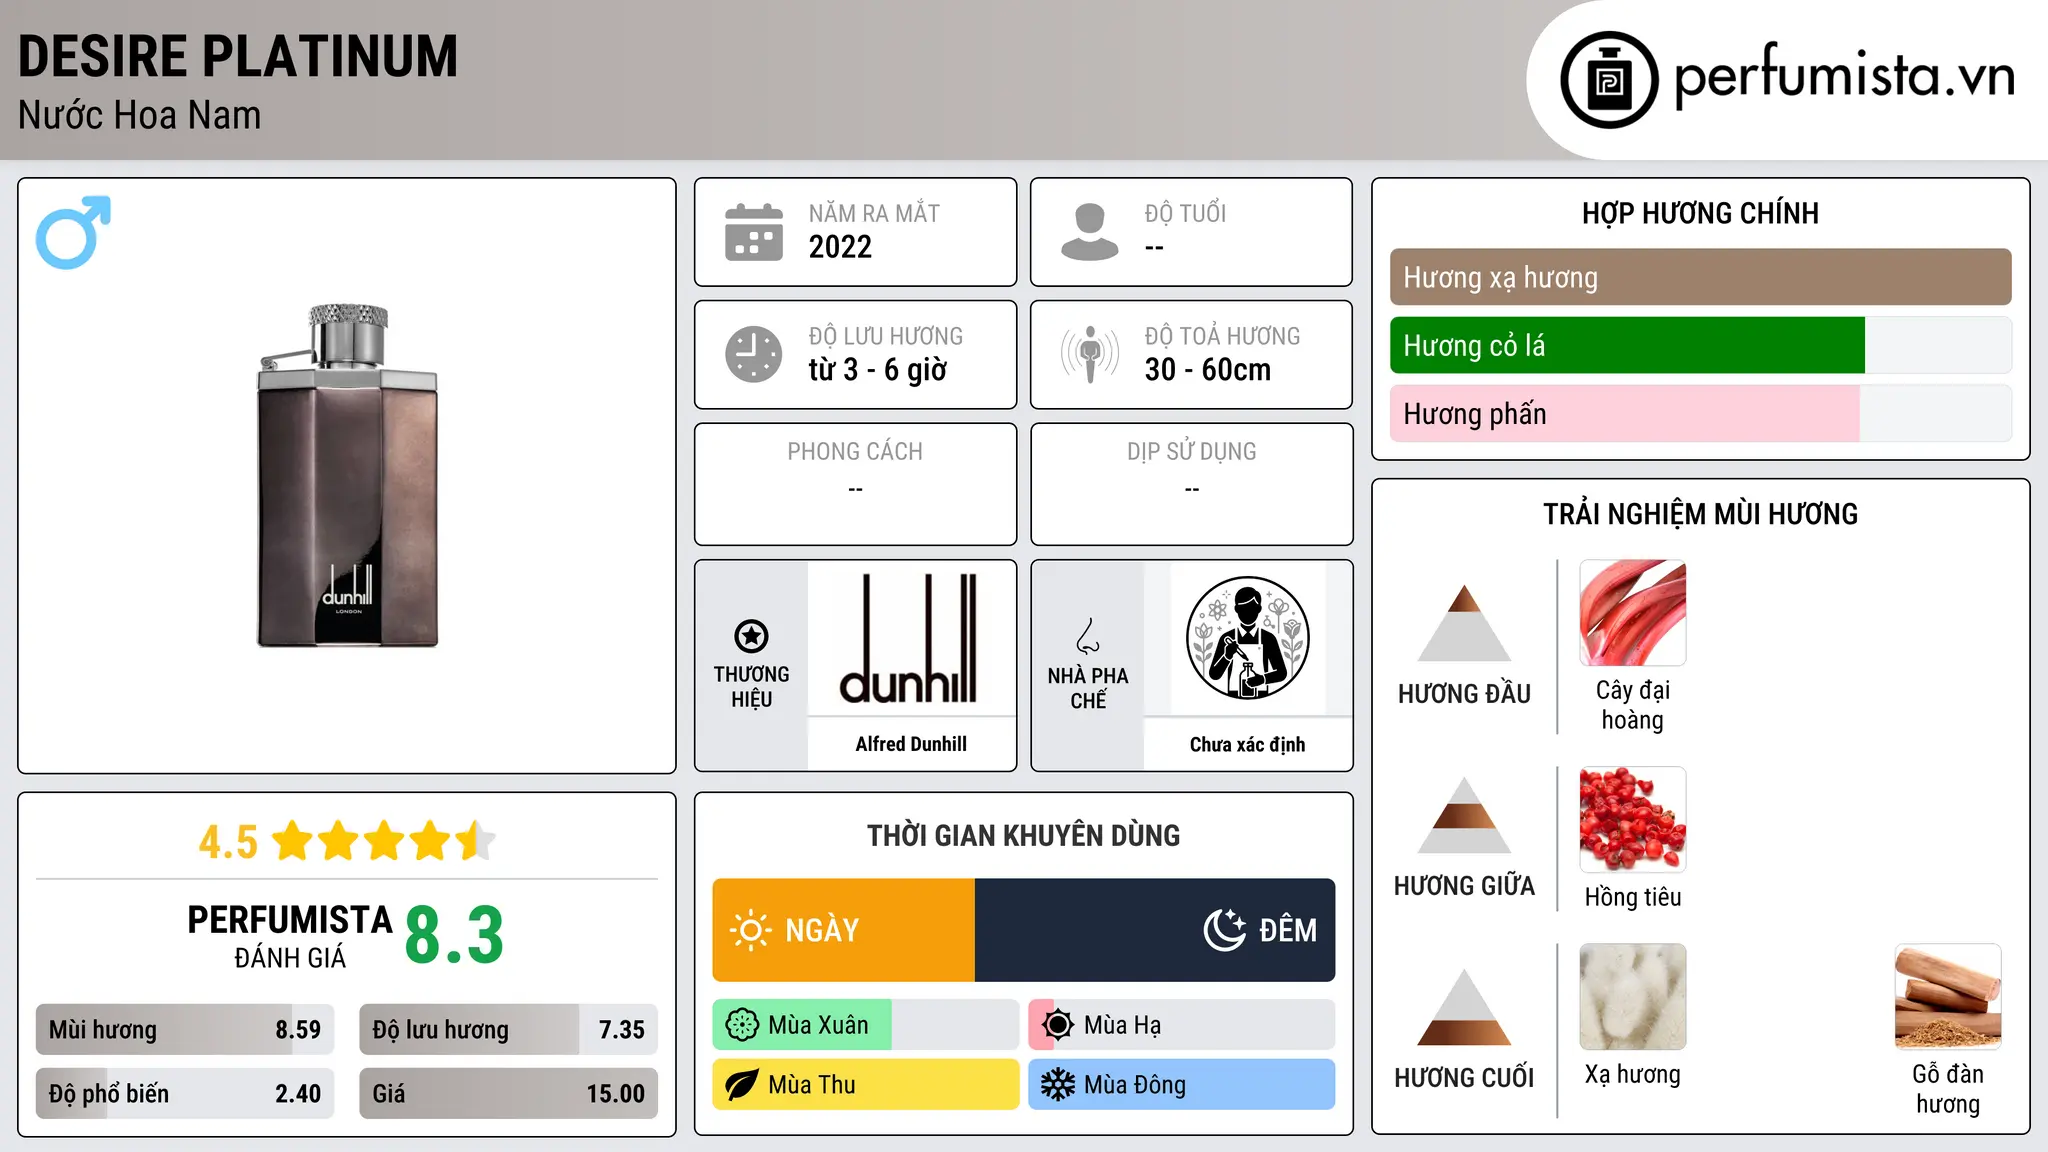Click the Desire Platinum bottle image
The image size is (2048, 1152).
tap(347, 476)
